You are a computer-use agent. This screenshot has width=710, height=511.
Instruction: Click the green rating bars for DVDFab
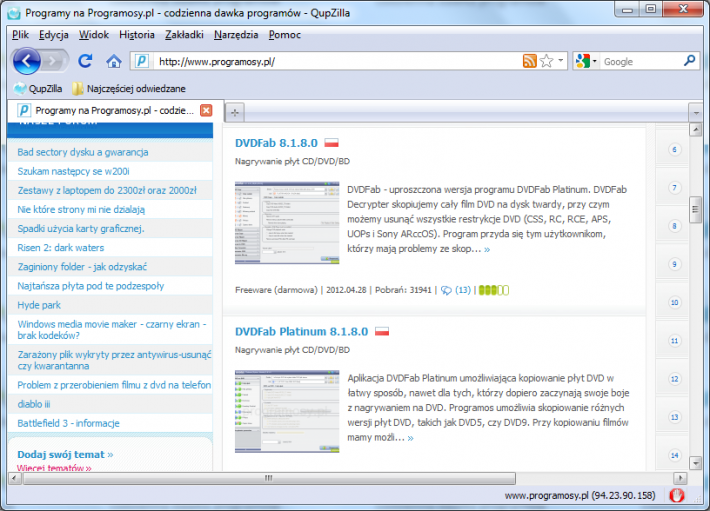494,290
